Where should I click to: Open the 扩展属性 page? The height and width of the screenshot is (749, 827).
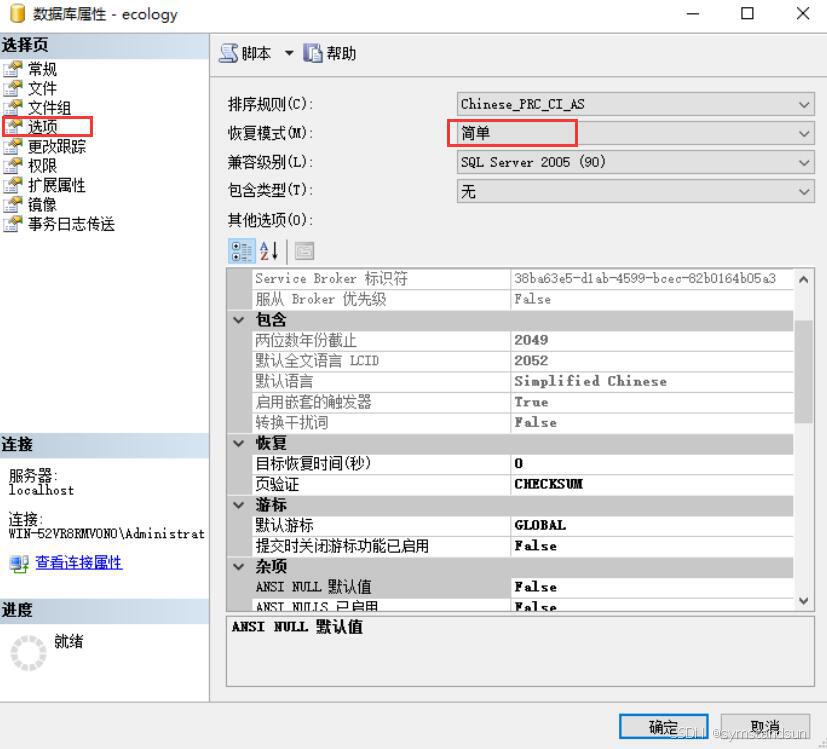tap(56, 185)
